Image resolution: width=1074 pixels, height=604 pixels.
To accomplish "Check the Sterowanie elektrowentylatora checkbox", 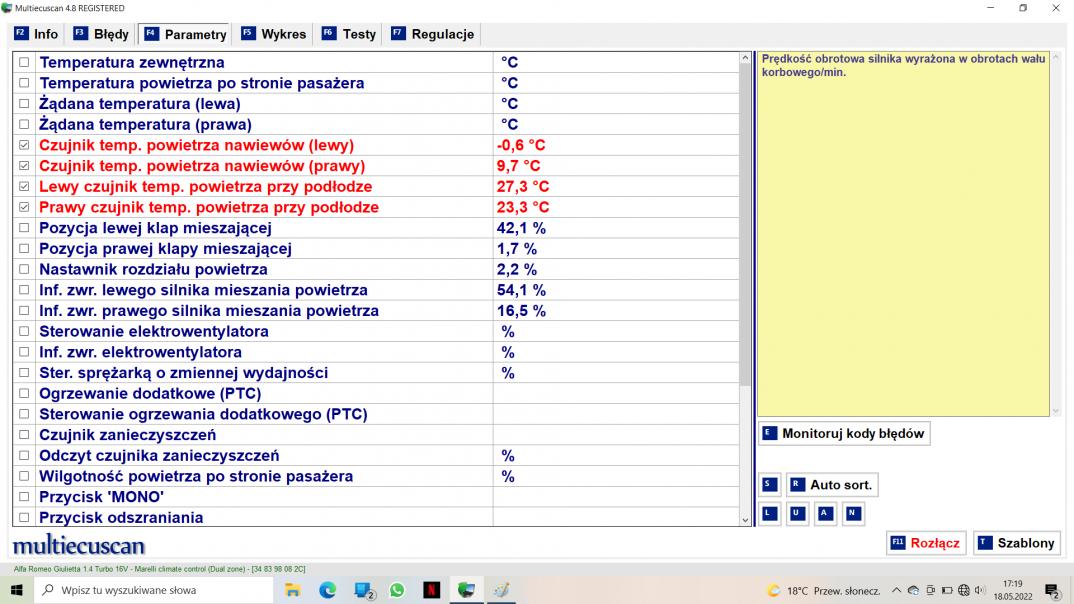I will pyautogui.click(x=25, y=332).
